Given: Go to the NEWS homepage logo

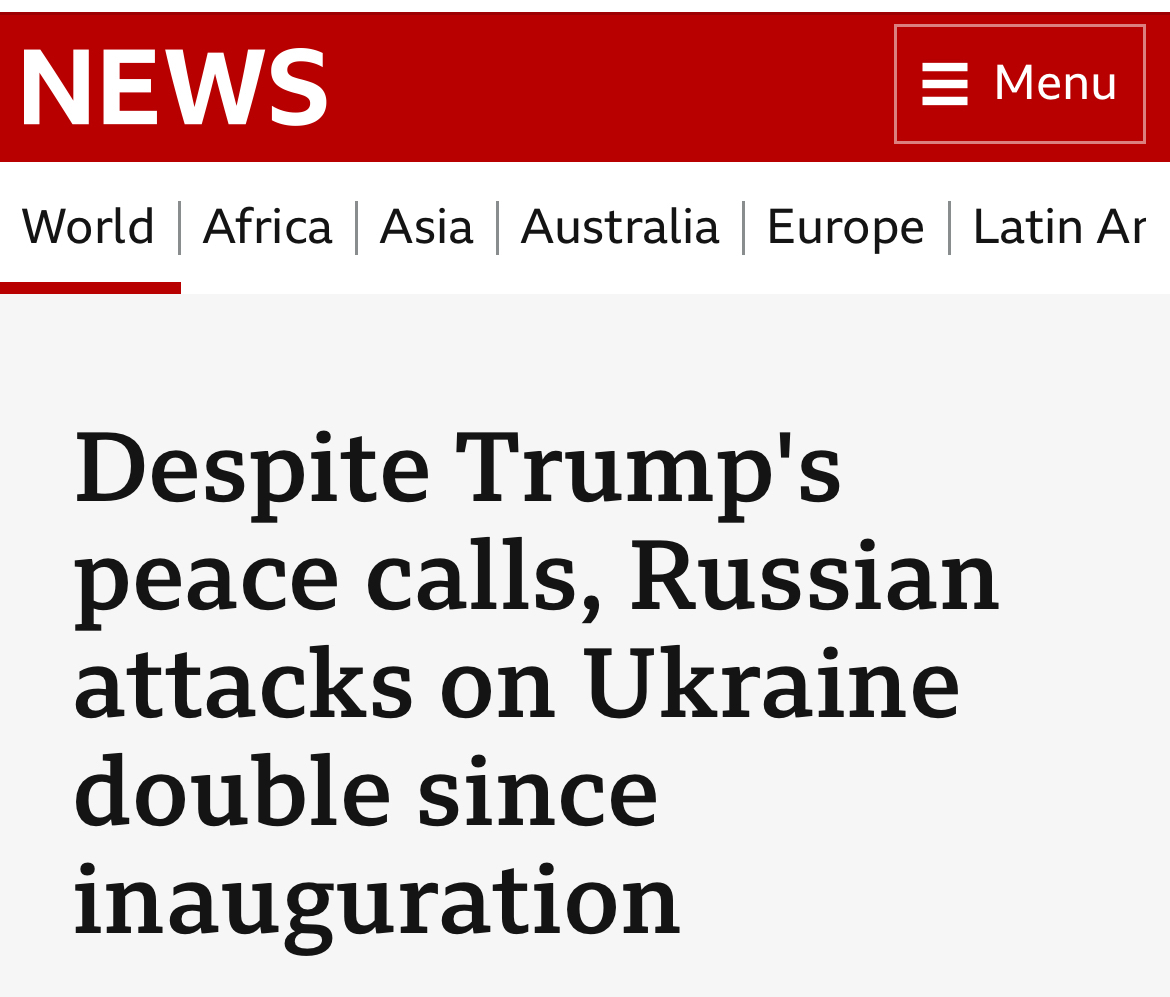Looking at the screenshot, I should coord(174,87).
